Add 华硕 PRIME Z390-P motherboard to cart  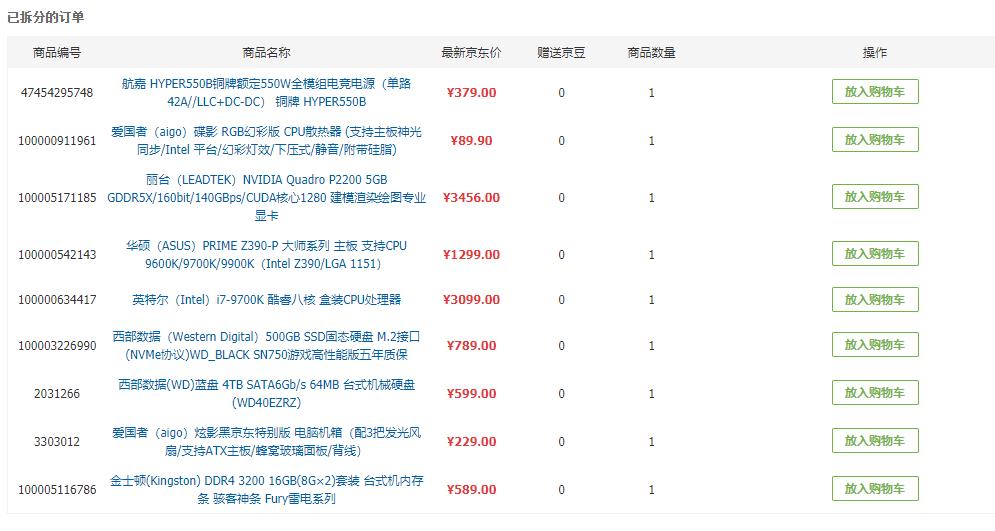tap(875, 254)
